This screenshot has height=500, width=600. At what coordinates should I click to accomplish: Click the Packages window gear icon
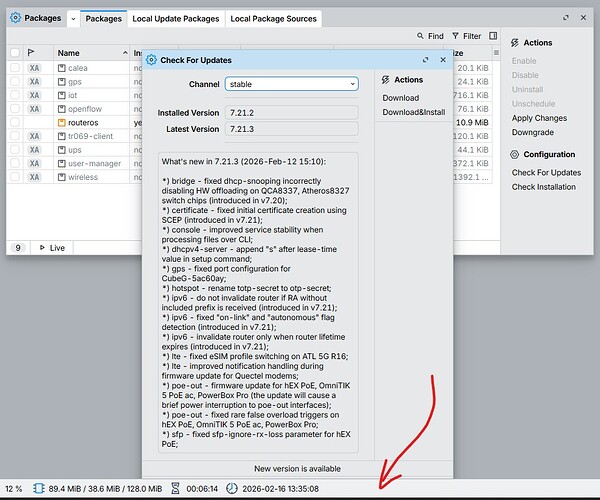pos(15,18)
